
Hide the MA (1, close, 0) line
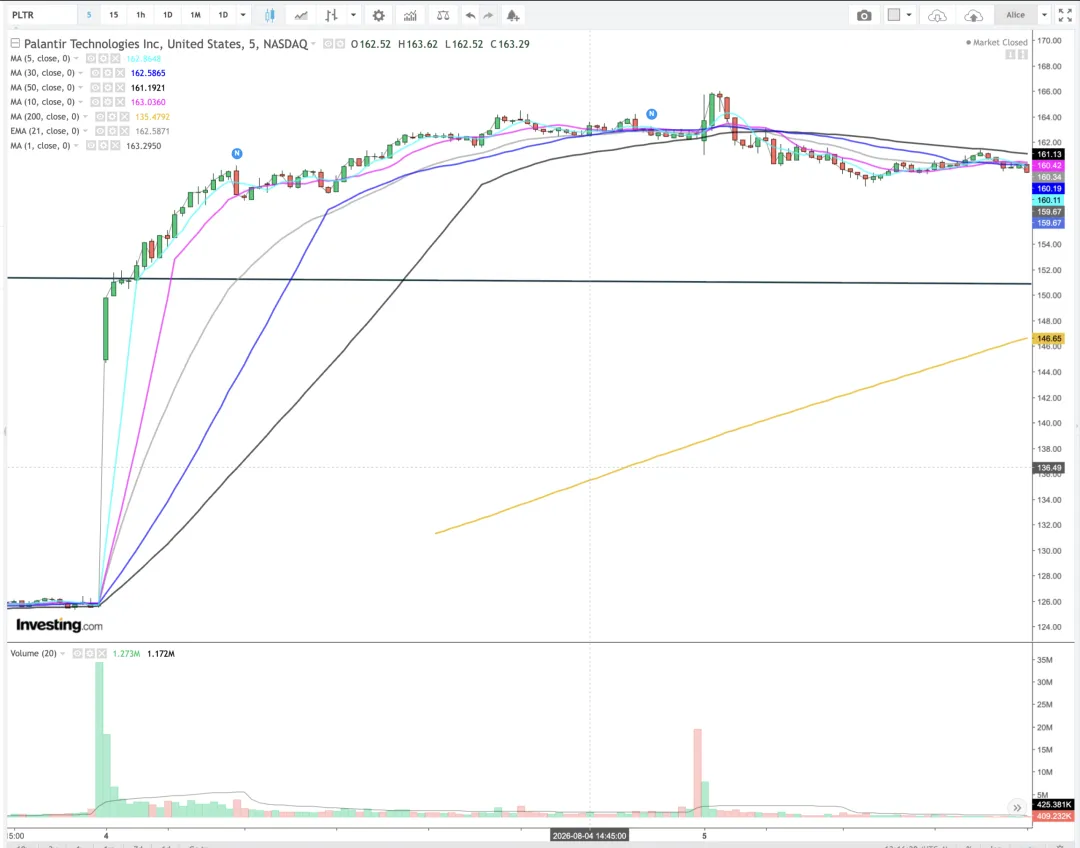(90, 146)
